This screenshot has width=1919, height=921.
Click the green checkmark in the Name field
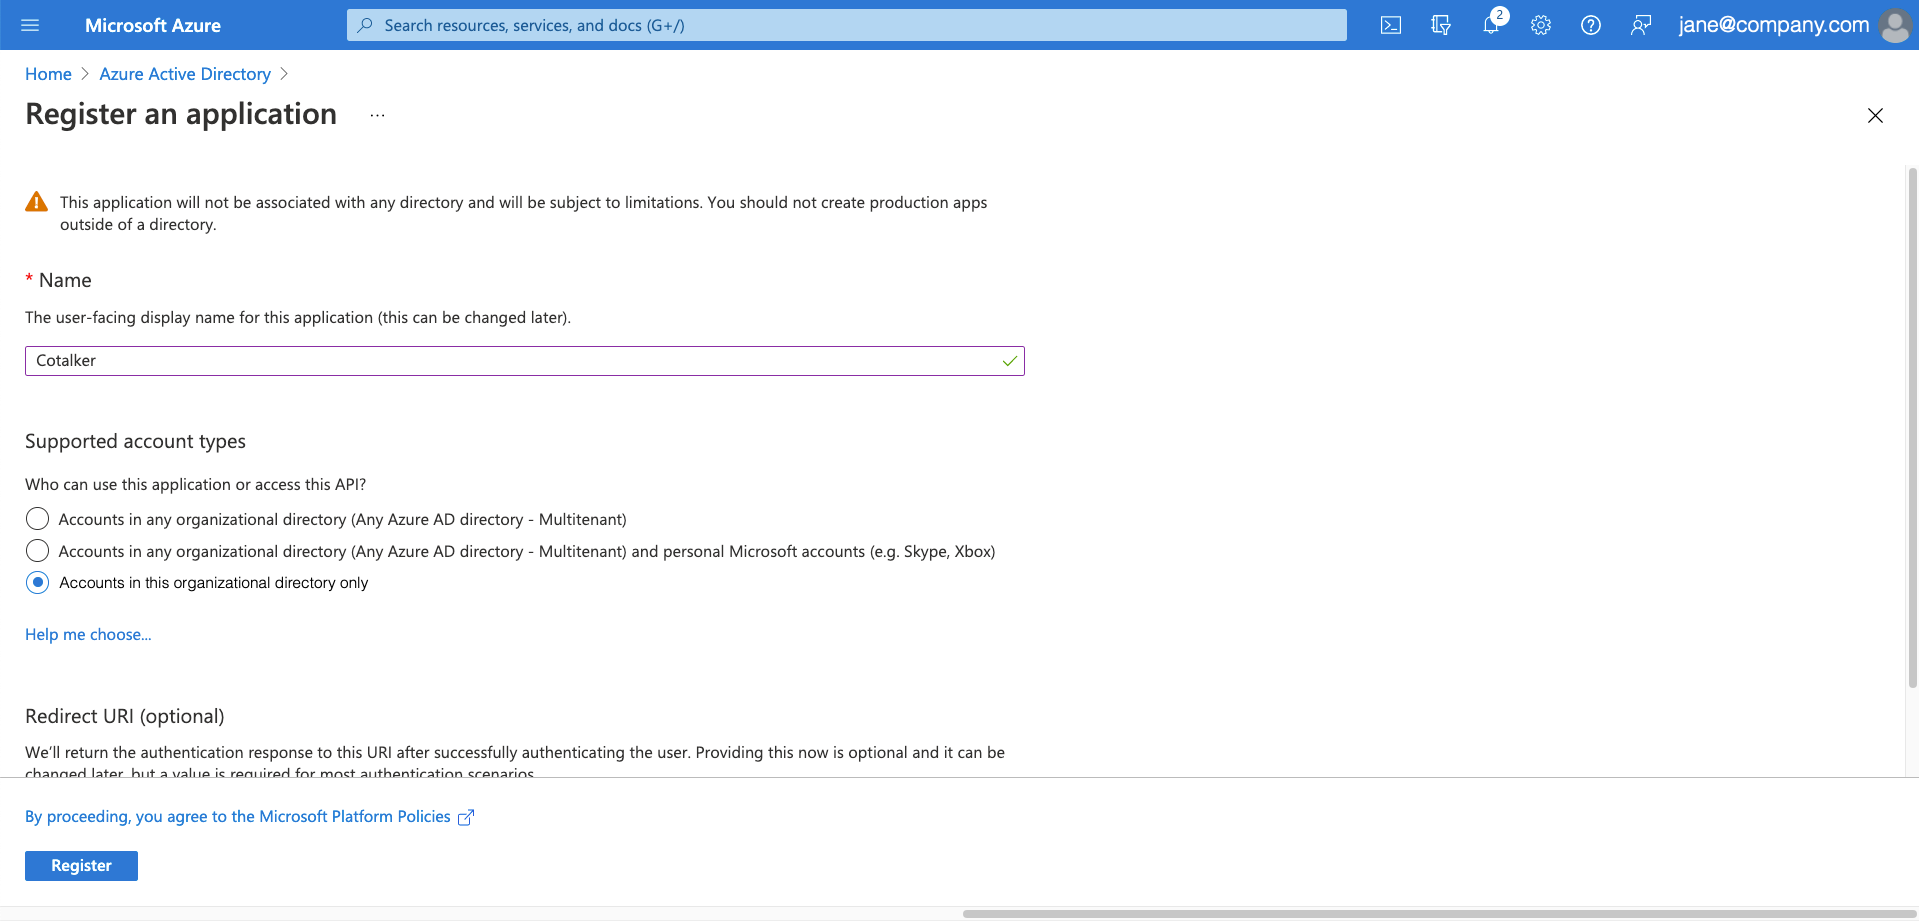[x=1010, y=361]
